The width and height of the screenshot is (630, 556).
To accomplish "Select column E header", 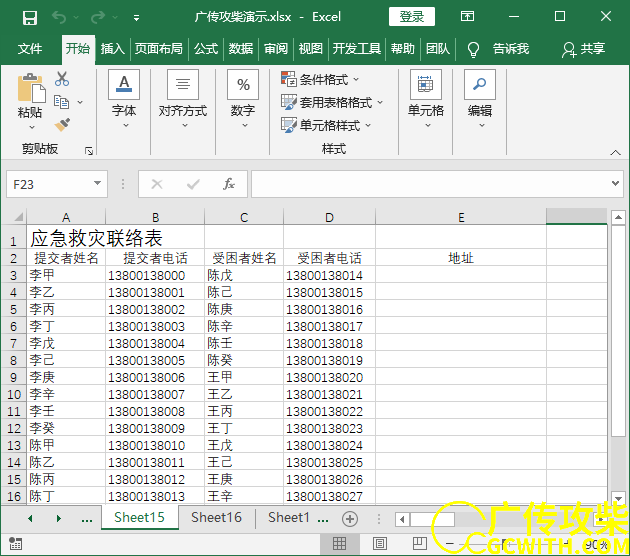I will (x=461, y=217).
